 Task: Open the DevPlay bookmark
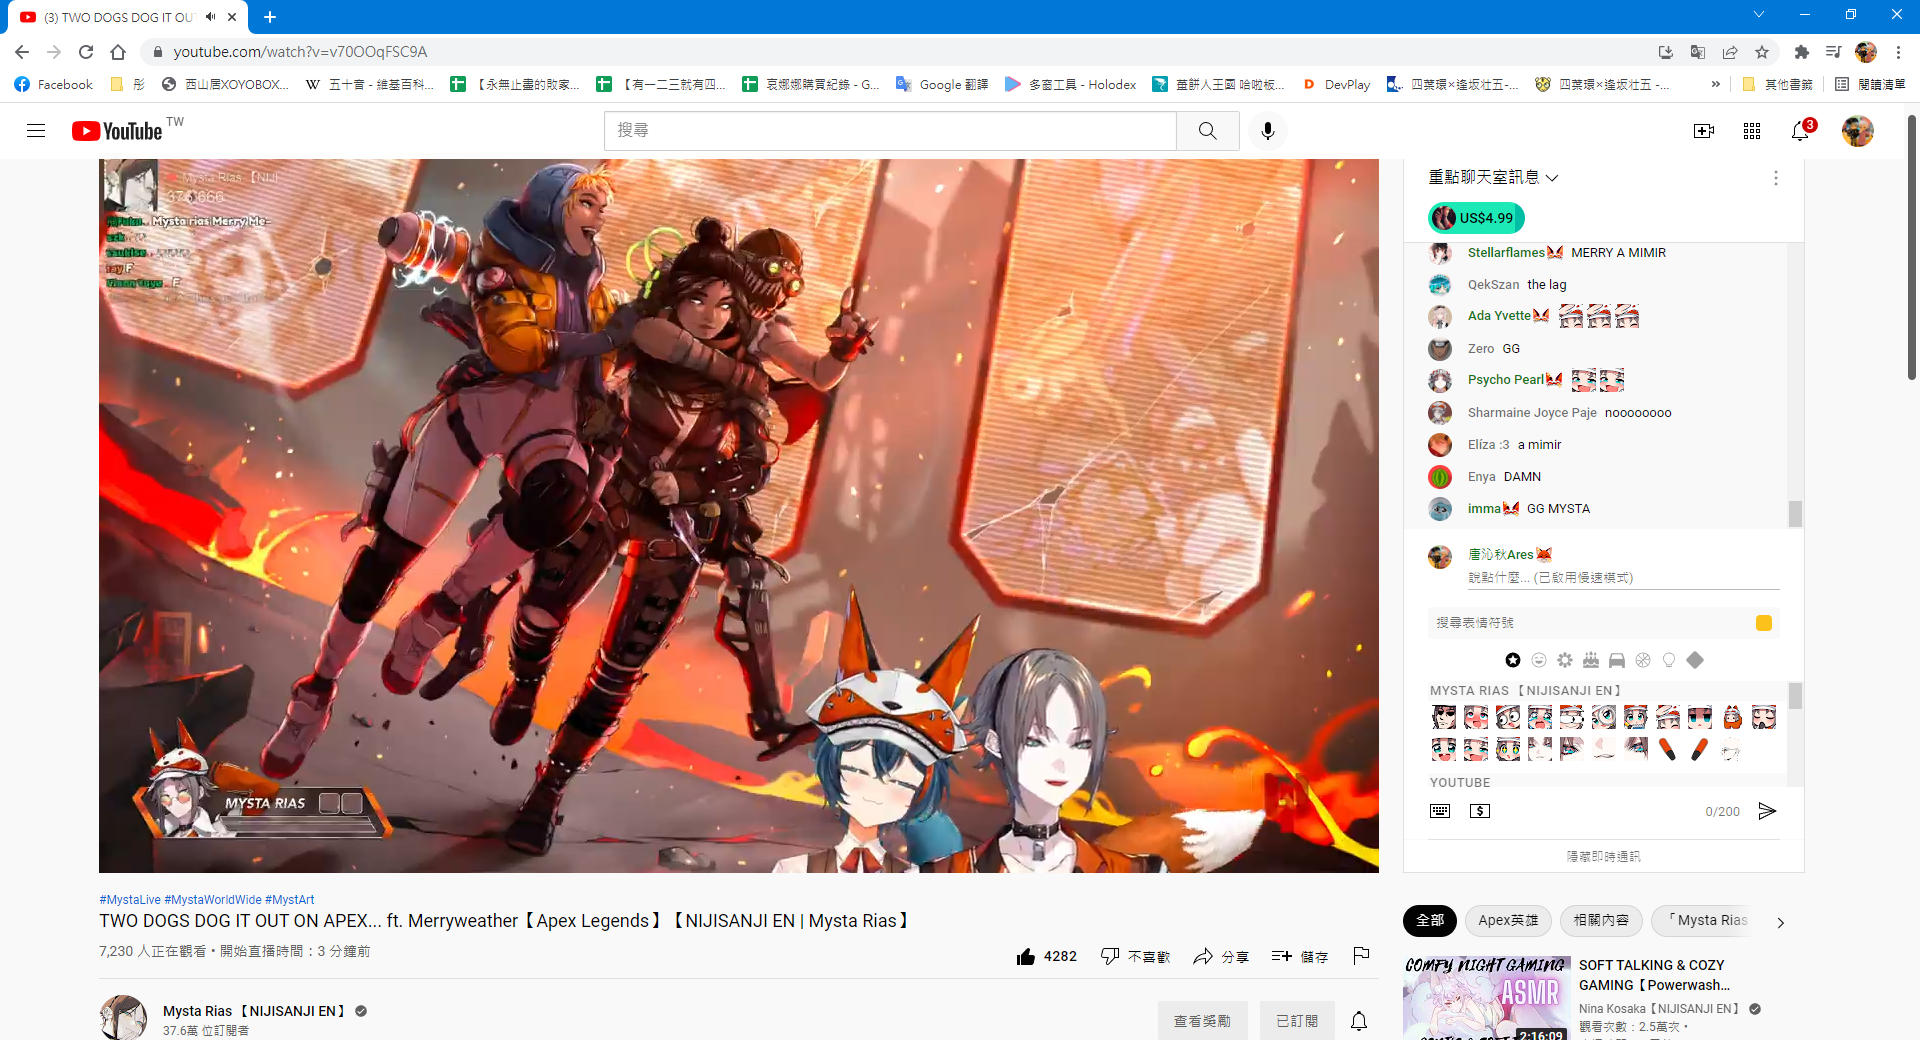tap(1337, 85)
